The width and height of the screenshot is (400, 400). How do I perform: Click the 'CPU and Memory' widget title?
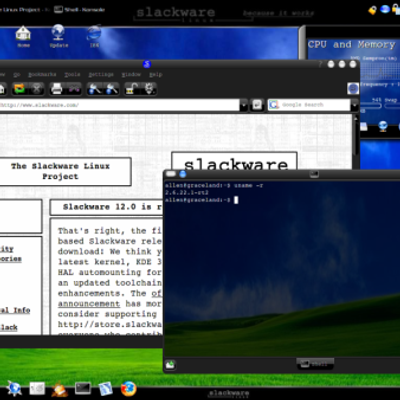[x=351, y=44]
